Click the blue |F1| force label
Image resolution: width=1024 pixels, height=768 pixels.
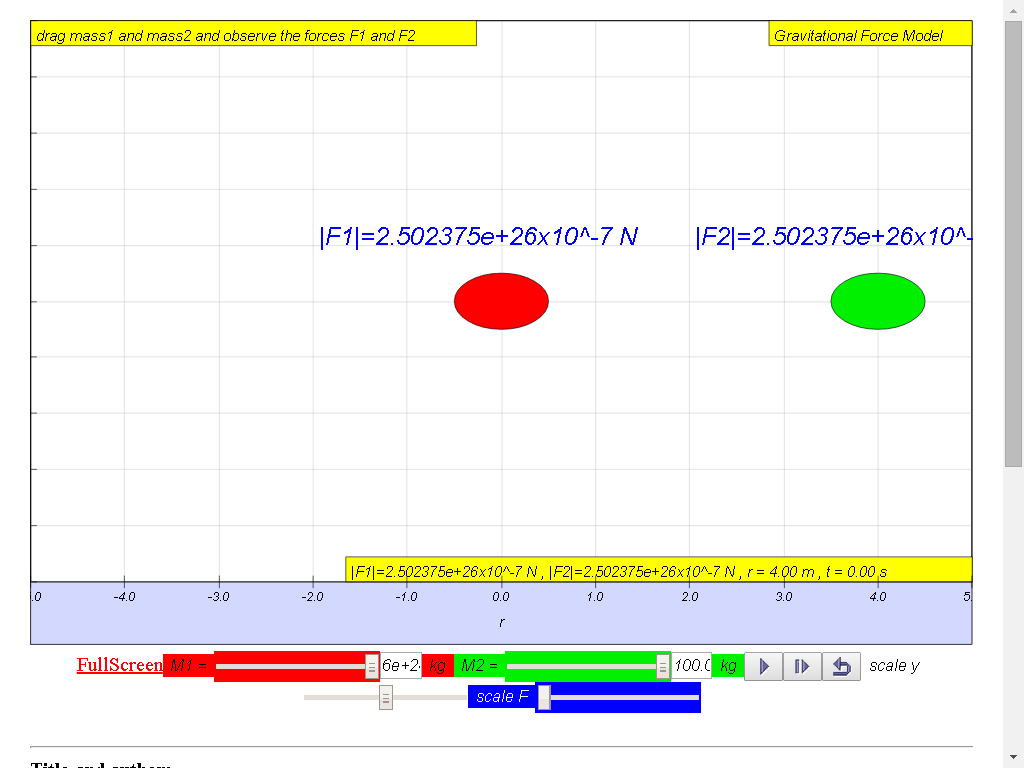click(x=478, y=237)
